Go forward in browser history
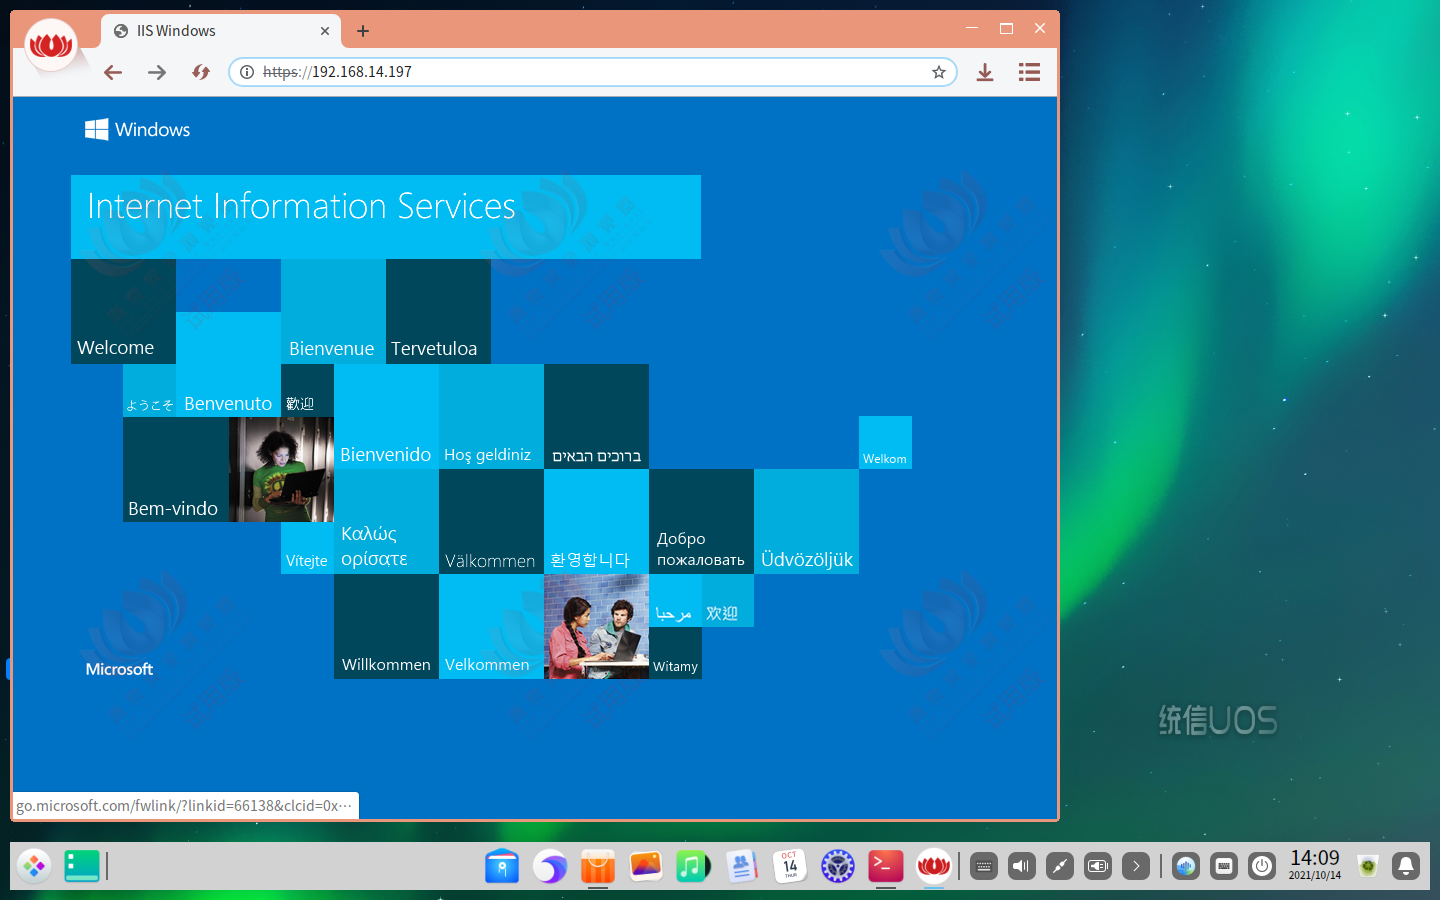1440x900 pixels. [x=157, y=72]
